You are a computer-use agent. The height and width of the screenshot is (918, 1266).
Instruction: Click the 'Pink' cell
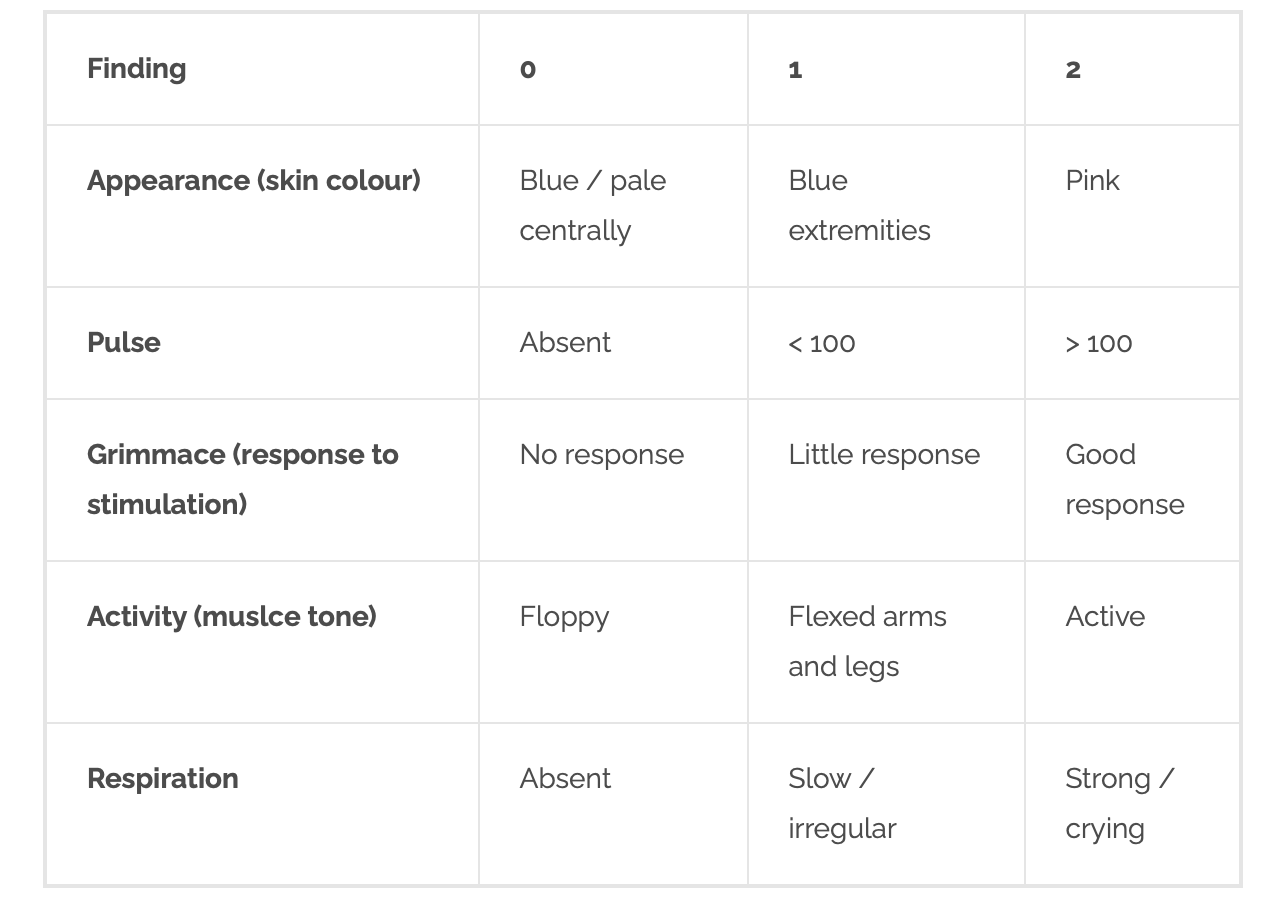(x=1092, y=181)
